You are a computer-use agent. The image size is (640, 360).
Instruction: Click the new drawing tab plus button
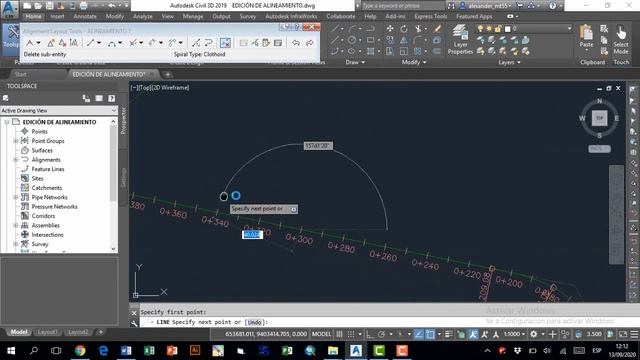pyautogui.click(x=167, y=74)
